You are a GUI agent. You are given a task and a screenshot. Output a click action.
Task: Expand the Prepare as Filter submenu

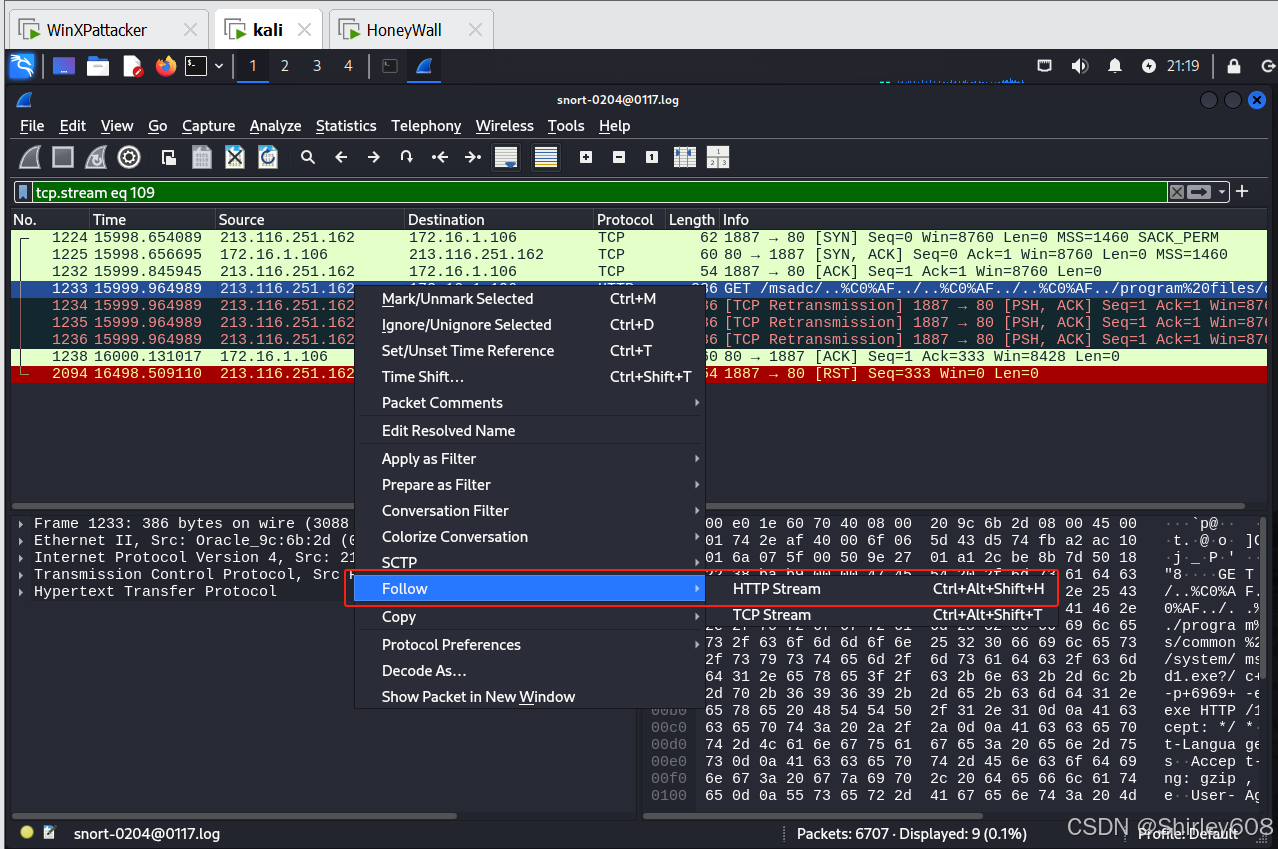530,485
